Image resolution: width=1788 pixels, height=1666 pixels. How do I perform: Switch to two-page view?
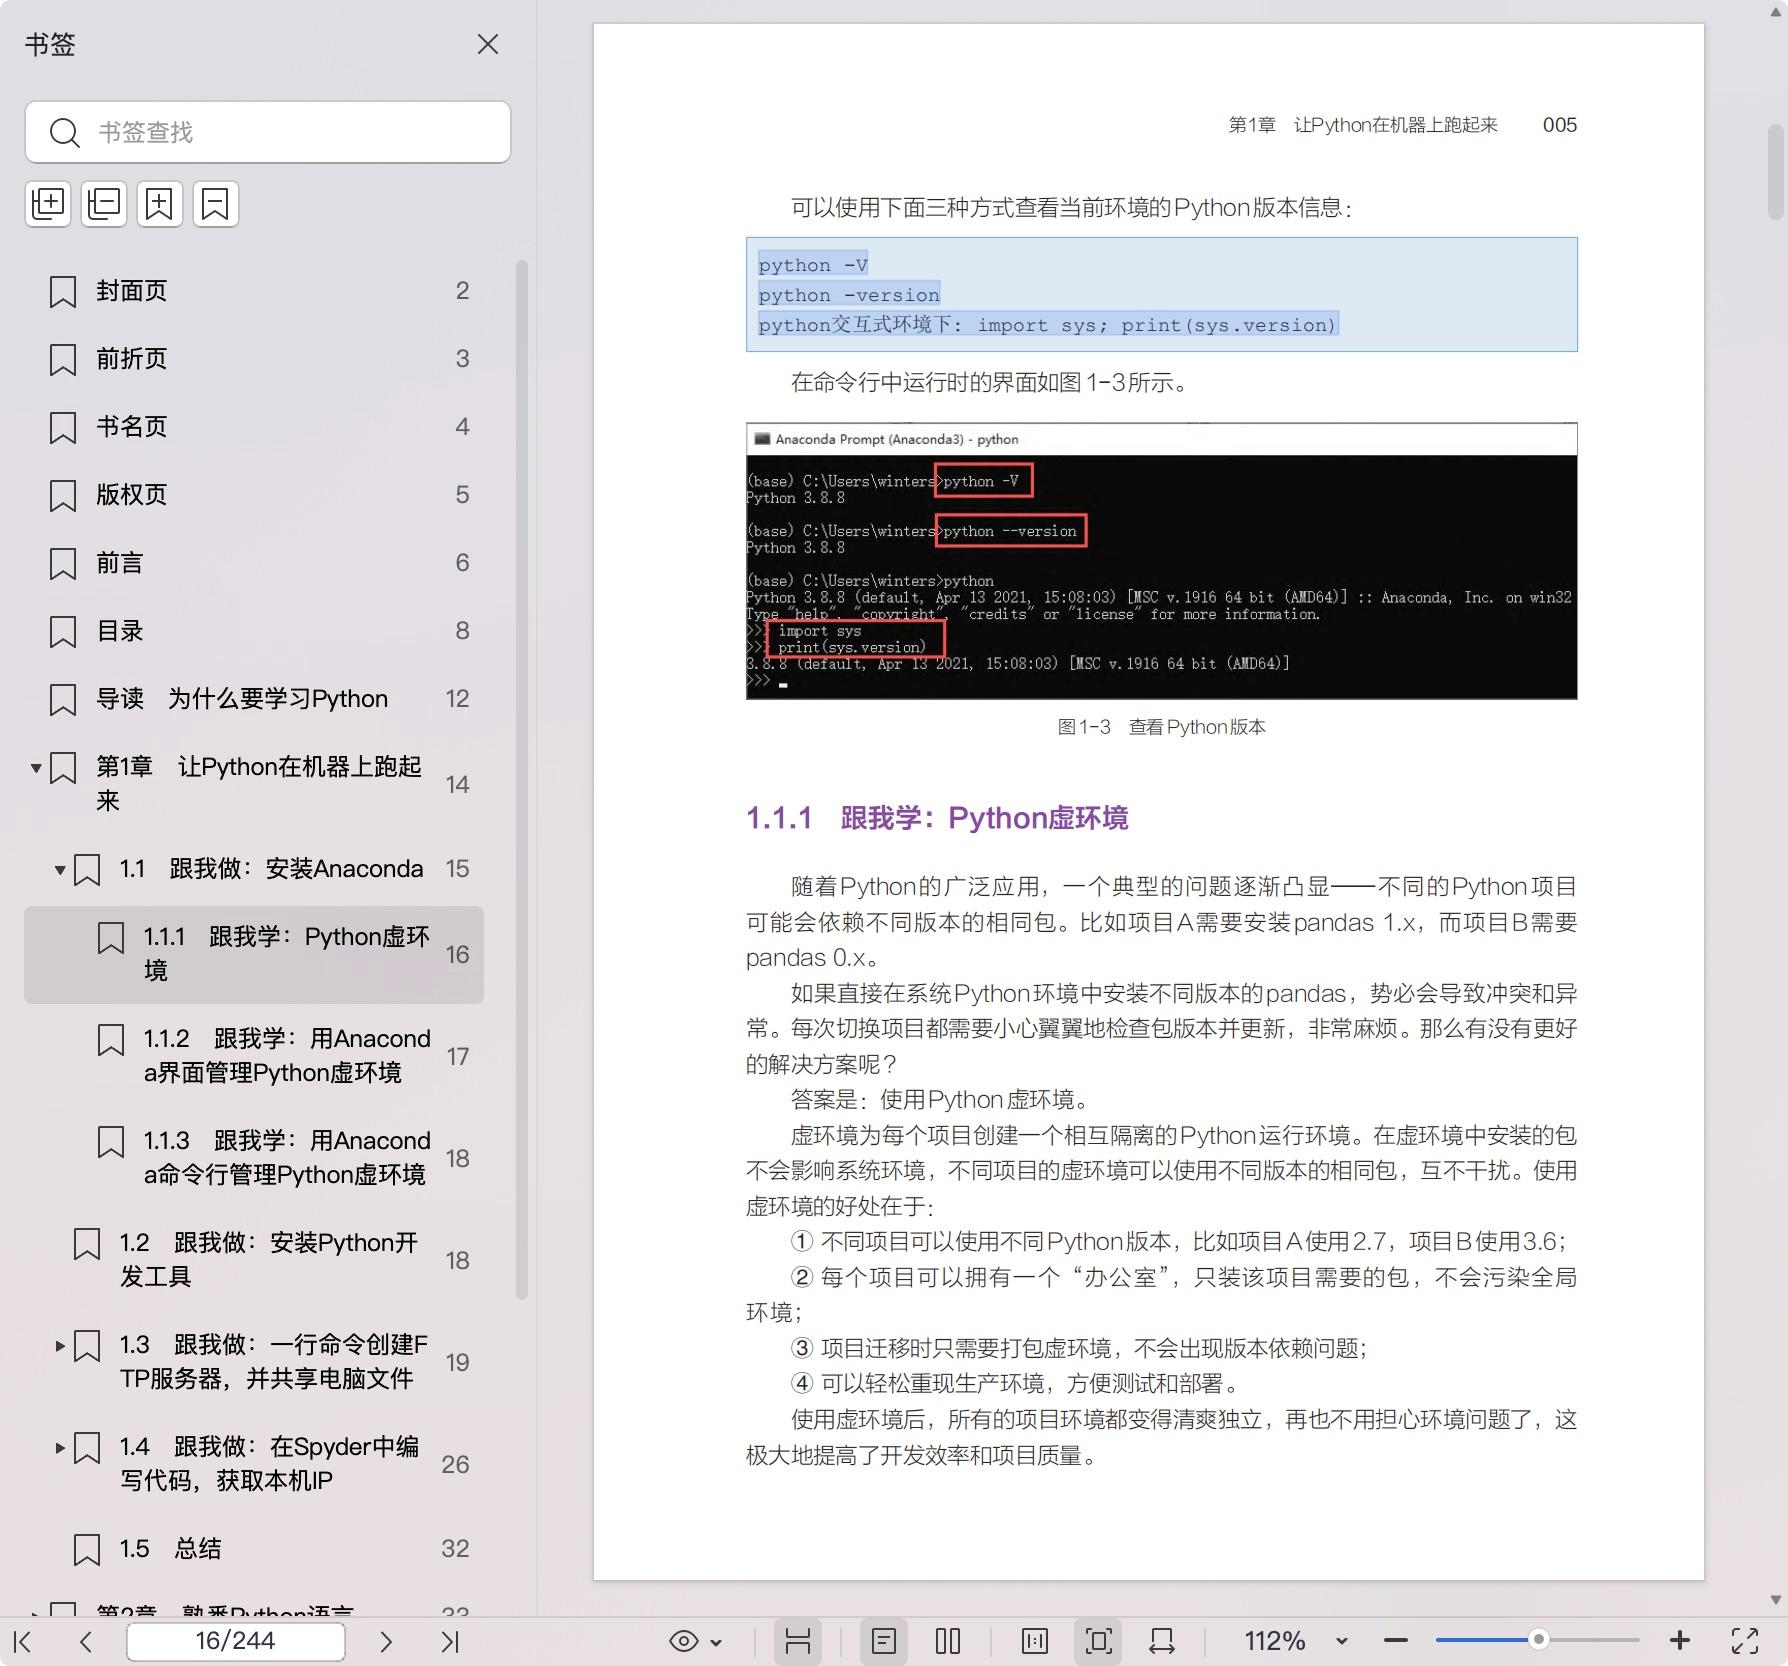(948, 1641)
